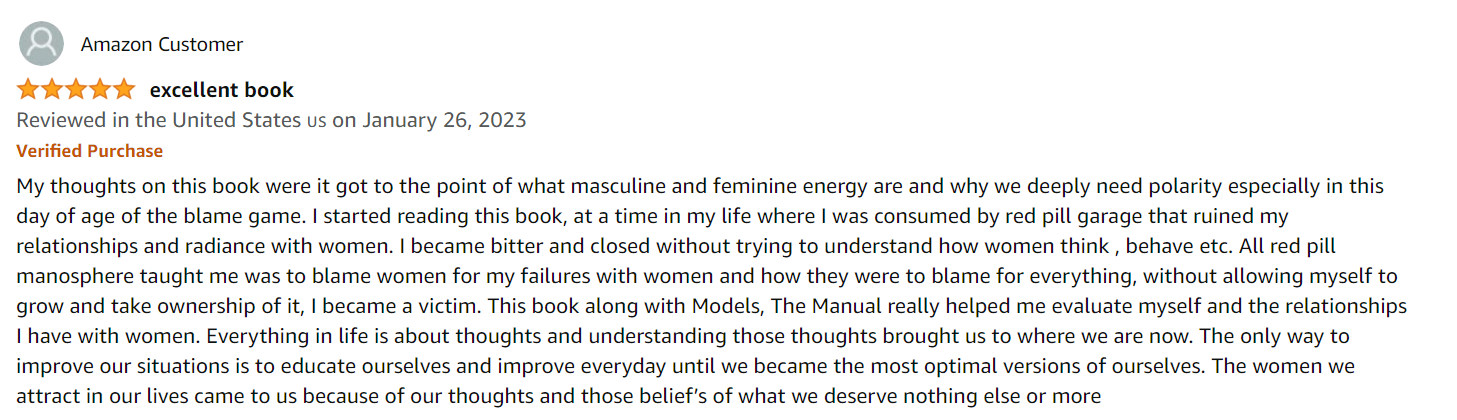This screenshot has height=420, width=1457.
Task: Click the "Reviewed in the United States" text
Action: coord(159,120)
